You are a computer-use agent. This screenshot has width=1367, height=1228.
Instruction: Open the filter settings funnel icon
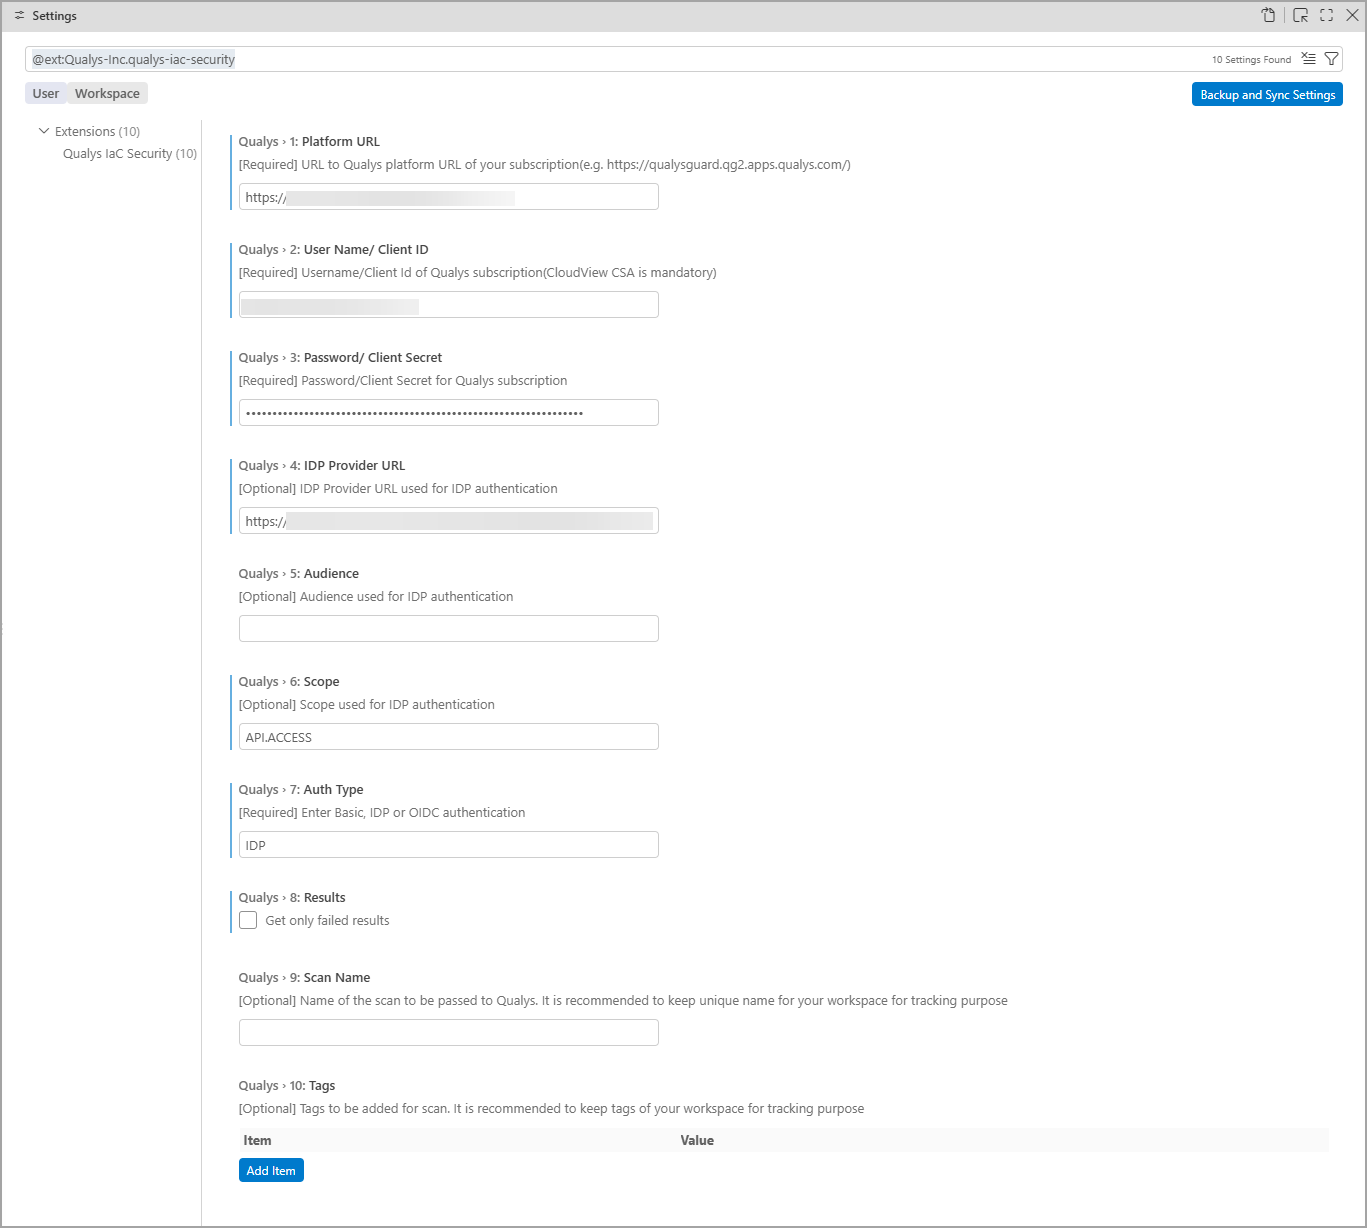(x=1331, y=59)
